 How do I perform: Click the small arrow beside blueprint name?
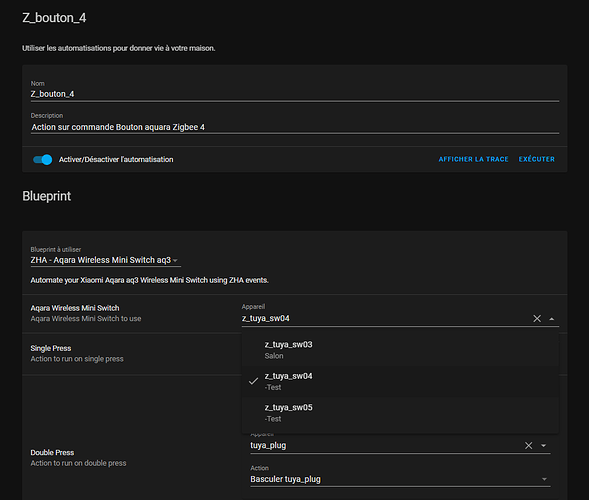point(175,260)
